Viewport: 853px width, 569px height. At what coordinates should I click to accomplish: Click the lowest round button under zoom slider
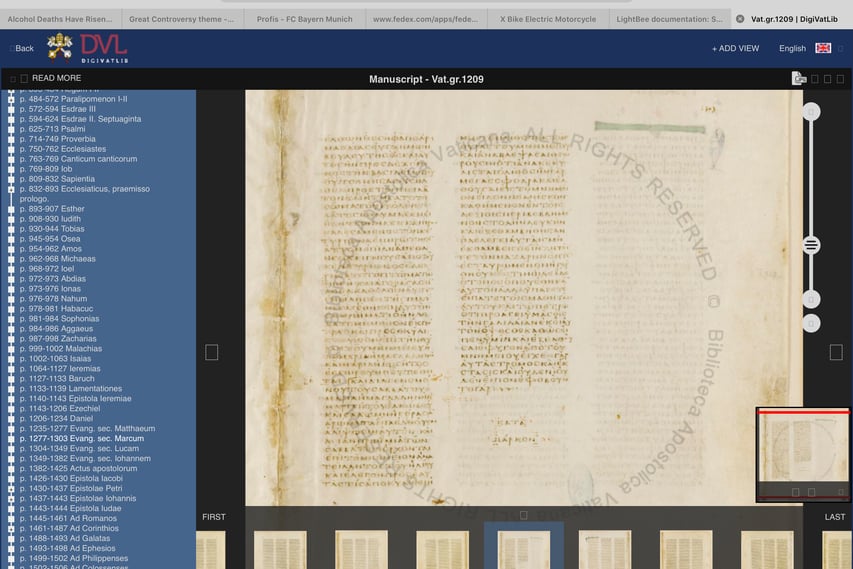coord(811,323)
